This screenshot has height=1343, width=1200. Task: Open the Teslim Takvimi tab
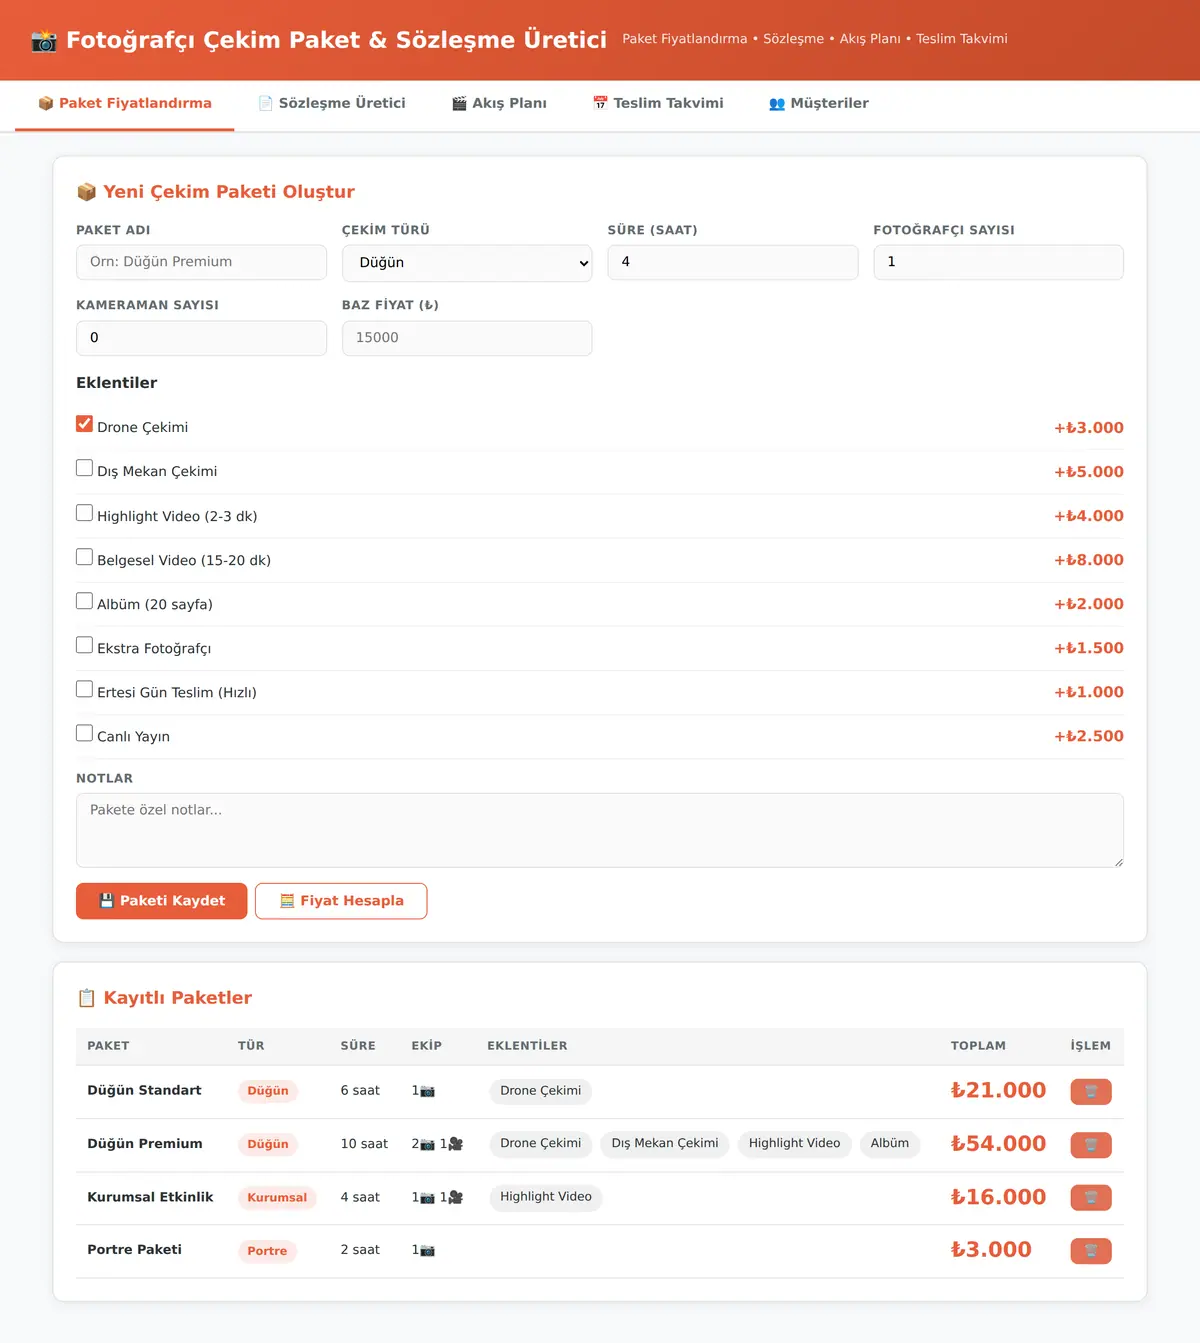658,103
